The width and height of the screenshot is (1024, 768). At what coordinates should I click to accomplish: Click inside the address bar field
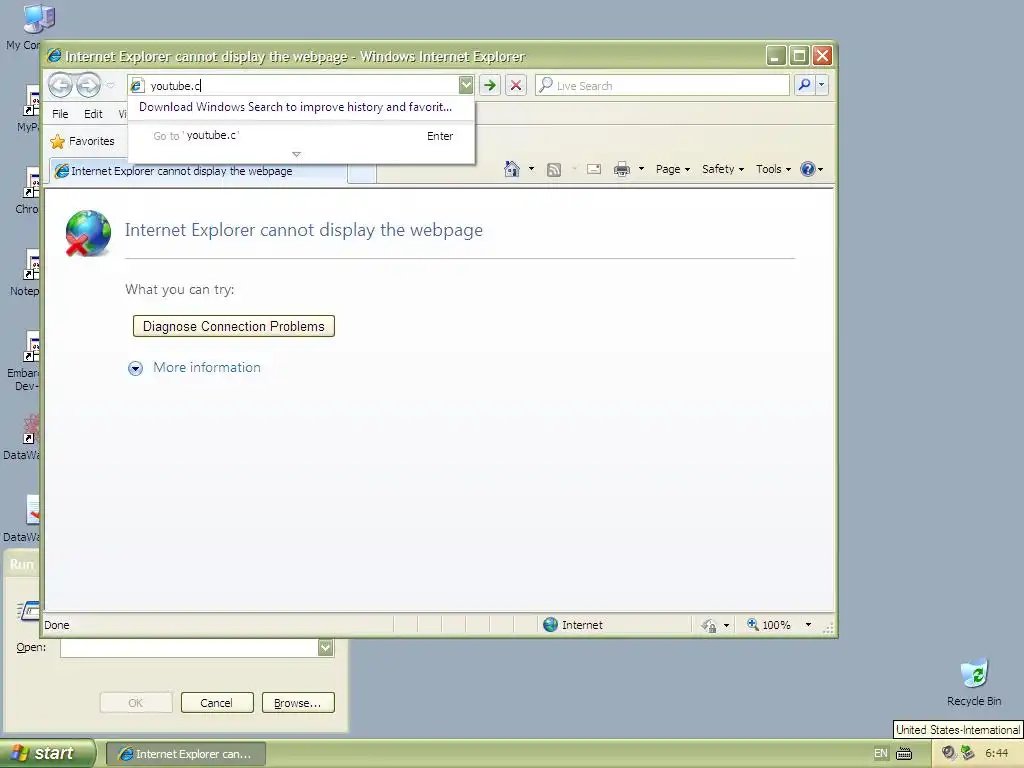300,86
